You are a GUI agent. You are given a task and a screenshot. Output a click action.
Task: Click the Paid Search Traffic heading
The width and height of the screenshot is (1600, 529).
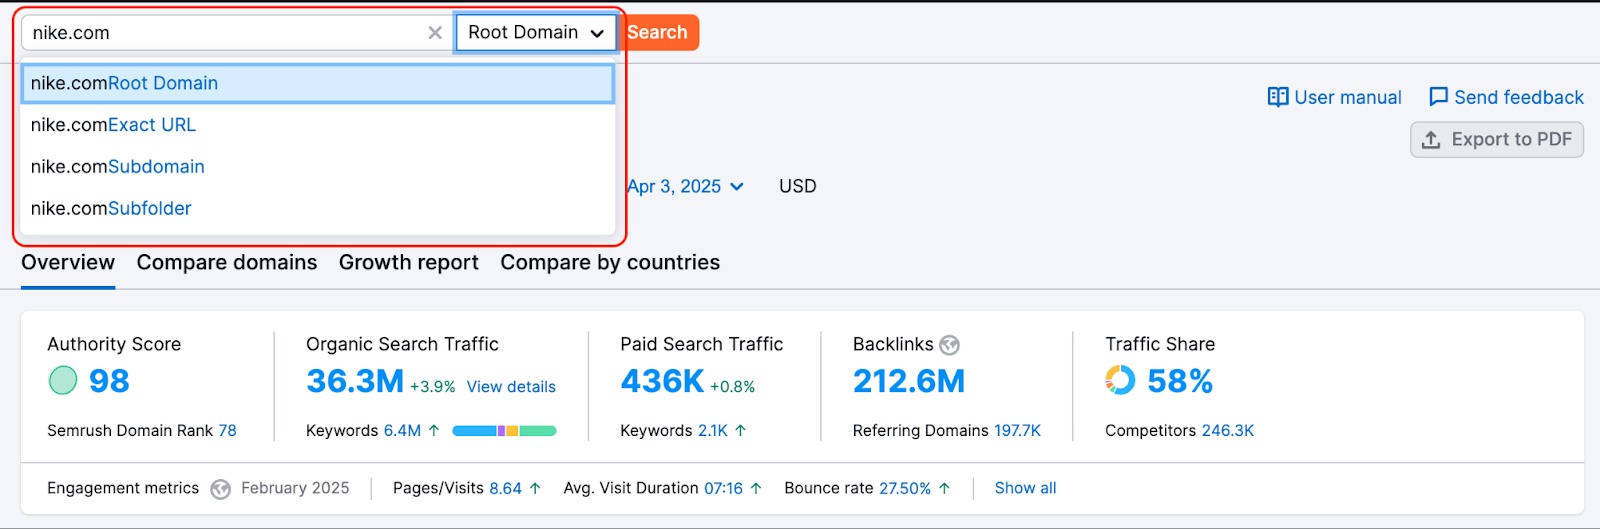tap(702, 344)
